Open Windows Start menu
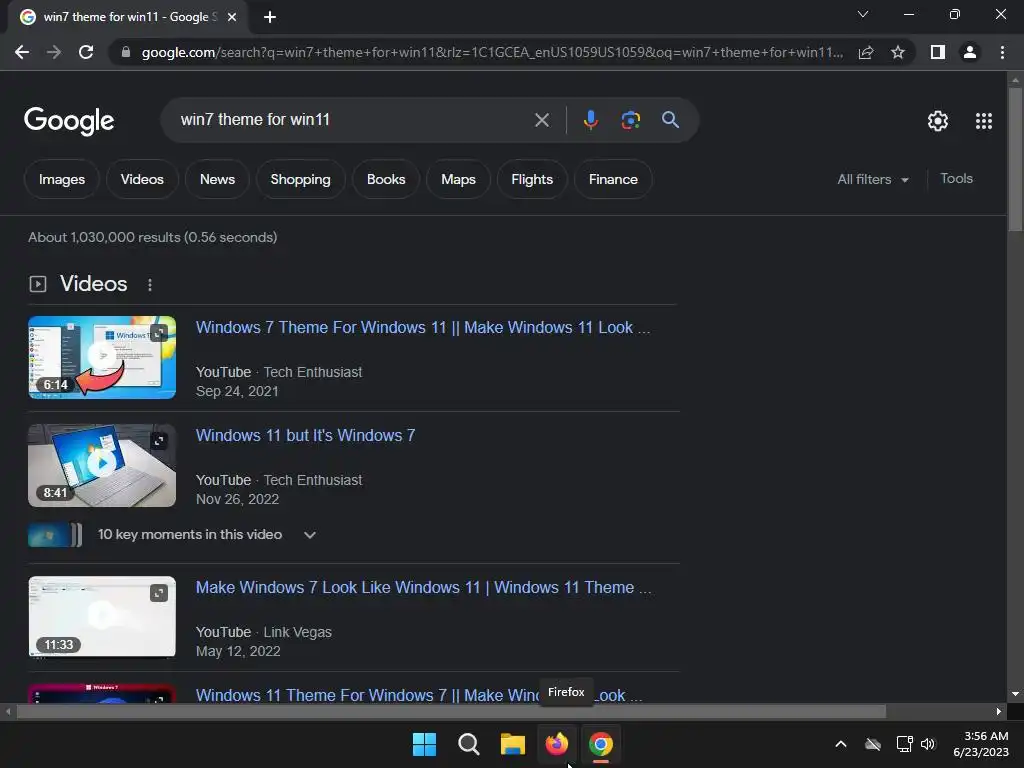1024x768 pixels. [424, 744]
